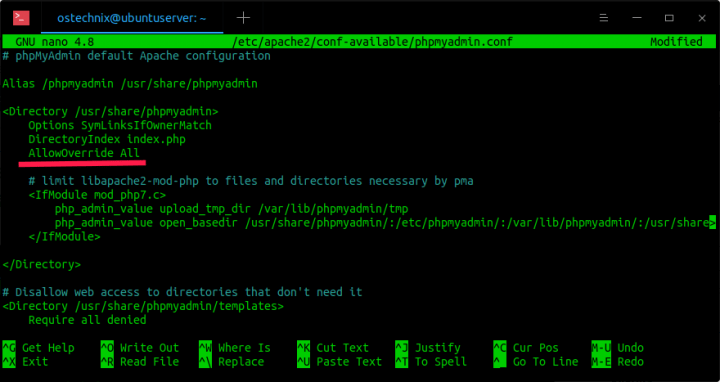Click the '# limit libapache2-mod-php' comment line
This screenshot has width=720, height=382.
[x=251, y=181]
